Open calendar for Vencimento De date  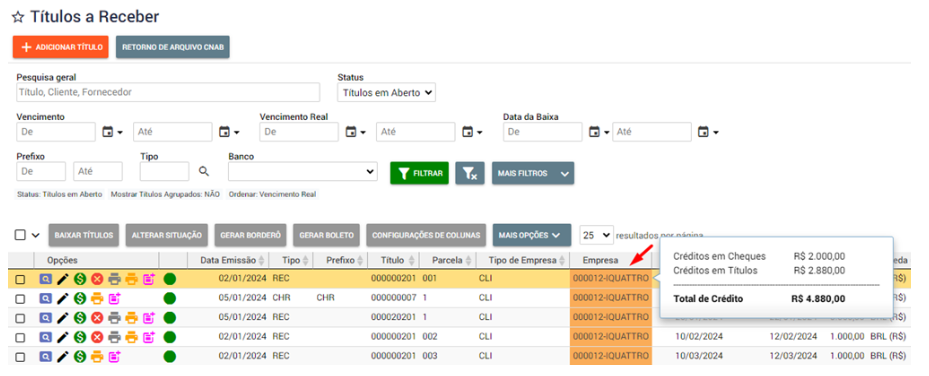(x=112, y=132)
